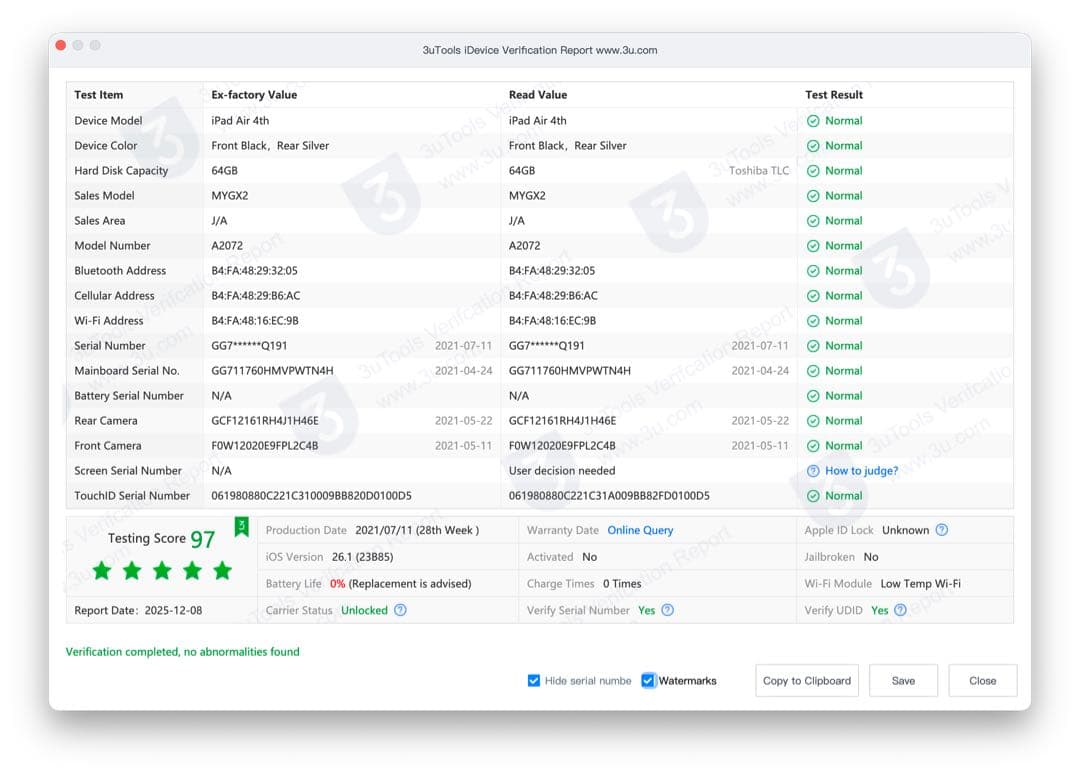Click the Copy to Clipboard button

coord(806,680)
